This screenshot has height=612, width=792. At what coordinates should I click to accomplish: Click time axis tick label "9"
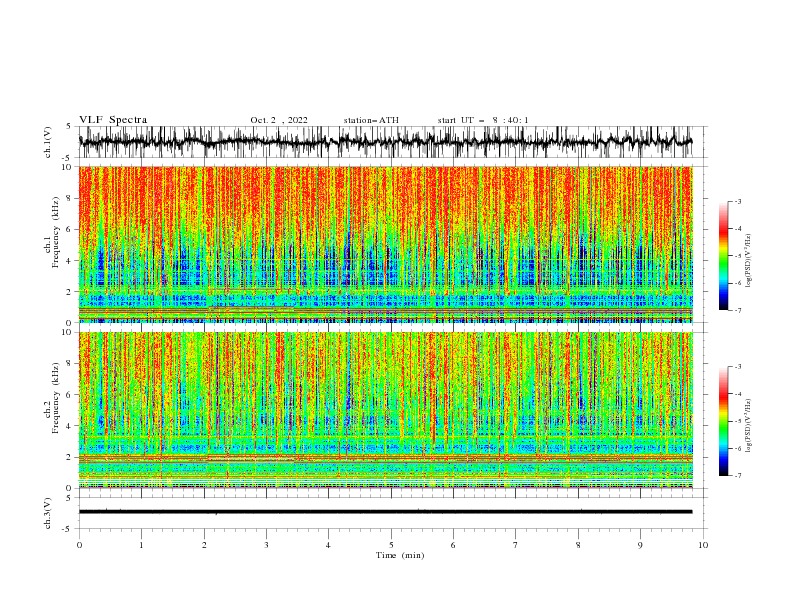click(x=640, y=545)
